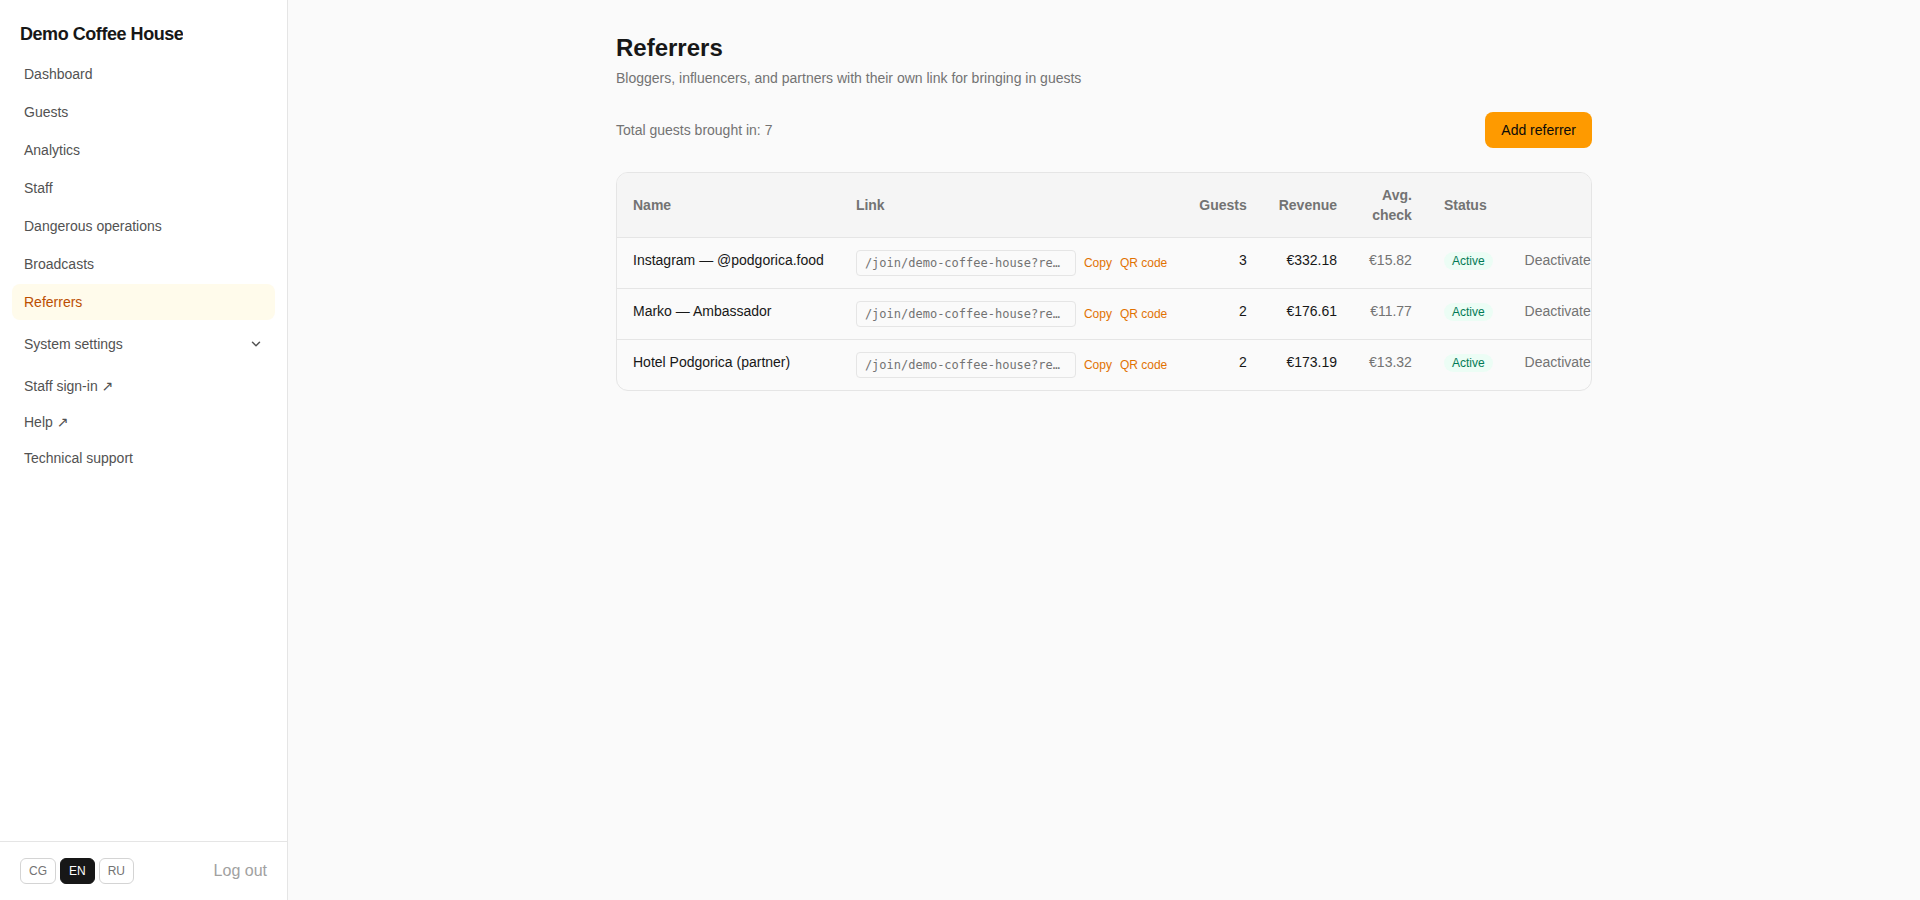Open Staff sign-in external link
The height and width of the screenshot is (900, 1920).
68,386
